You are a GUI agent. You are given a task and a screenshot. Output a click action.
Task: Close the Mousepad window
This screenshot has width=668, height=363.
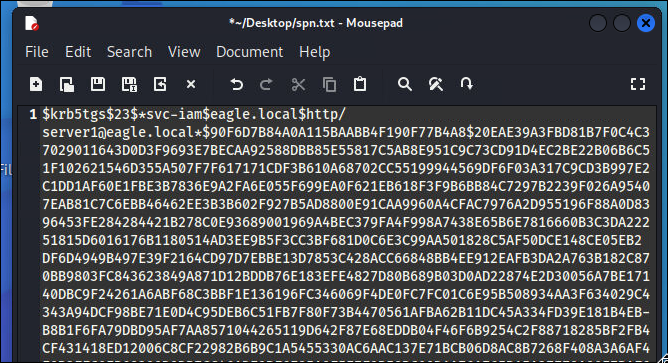646,23
